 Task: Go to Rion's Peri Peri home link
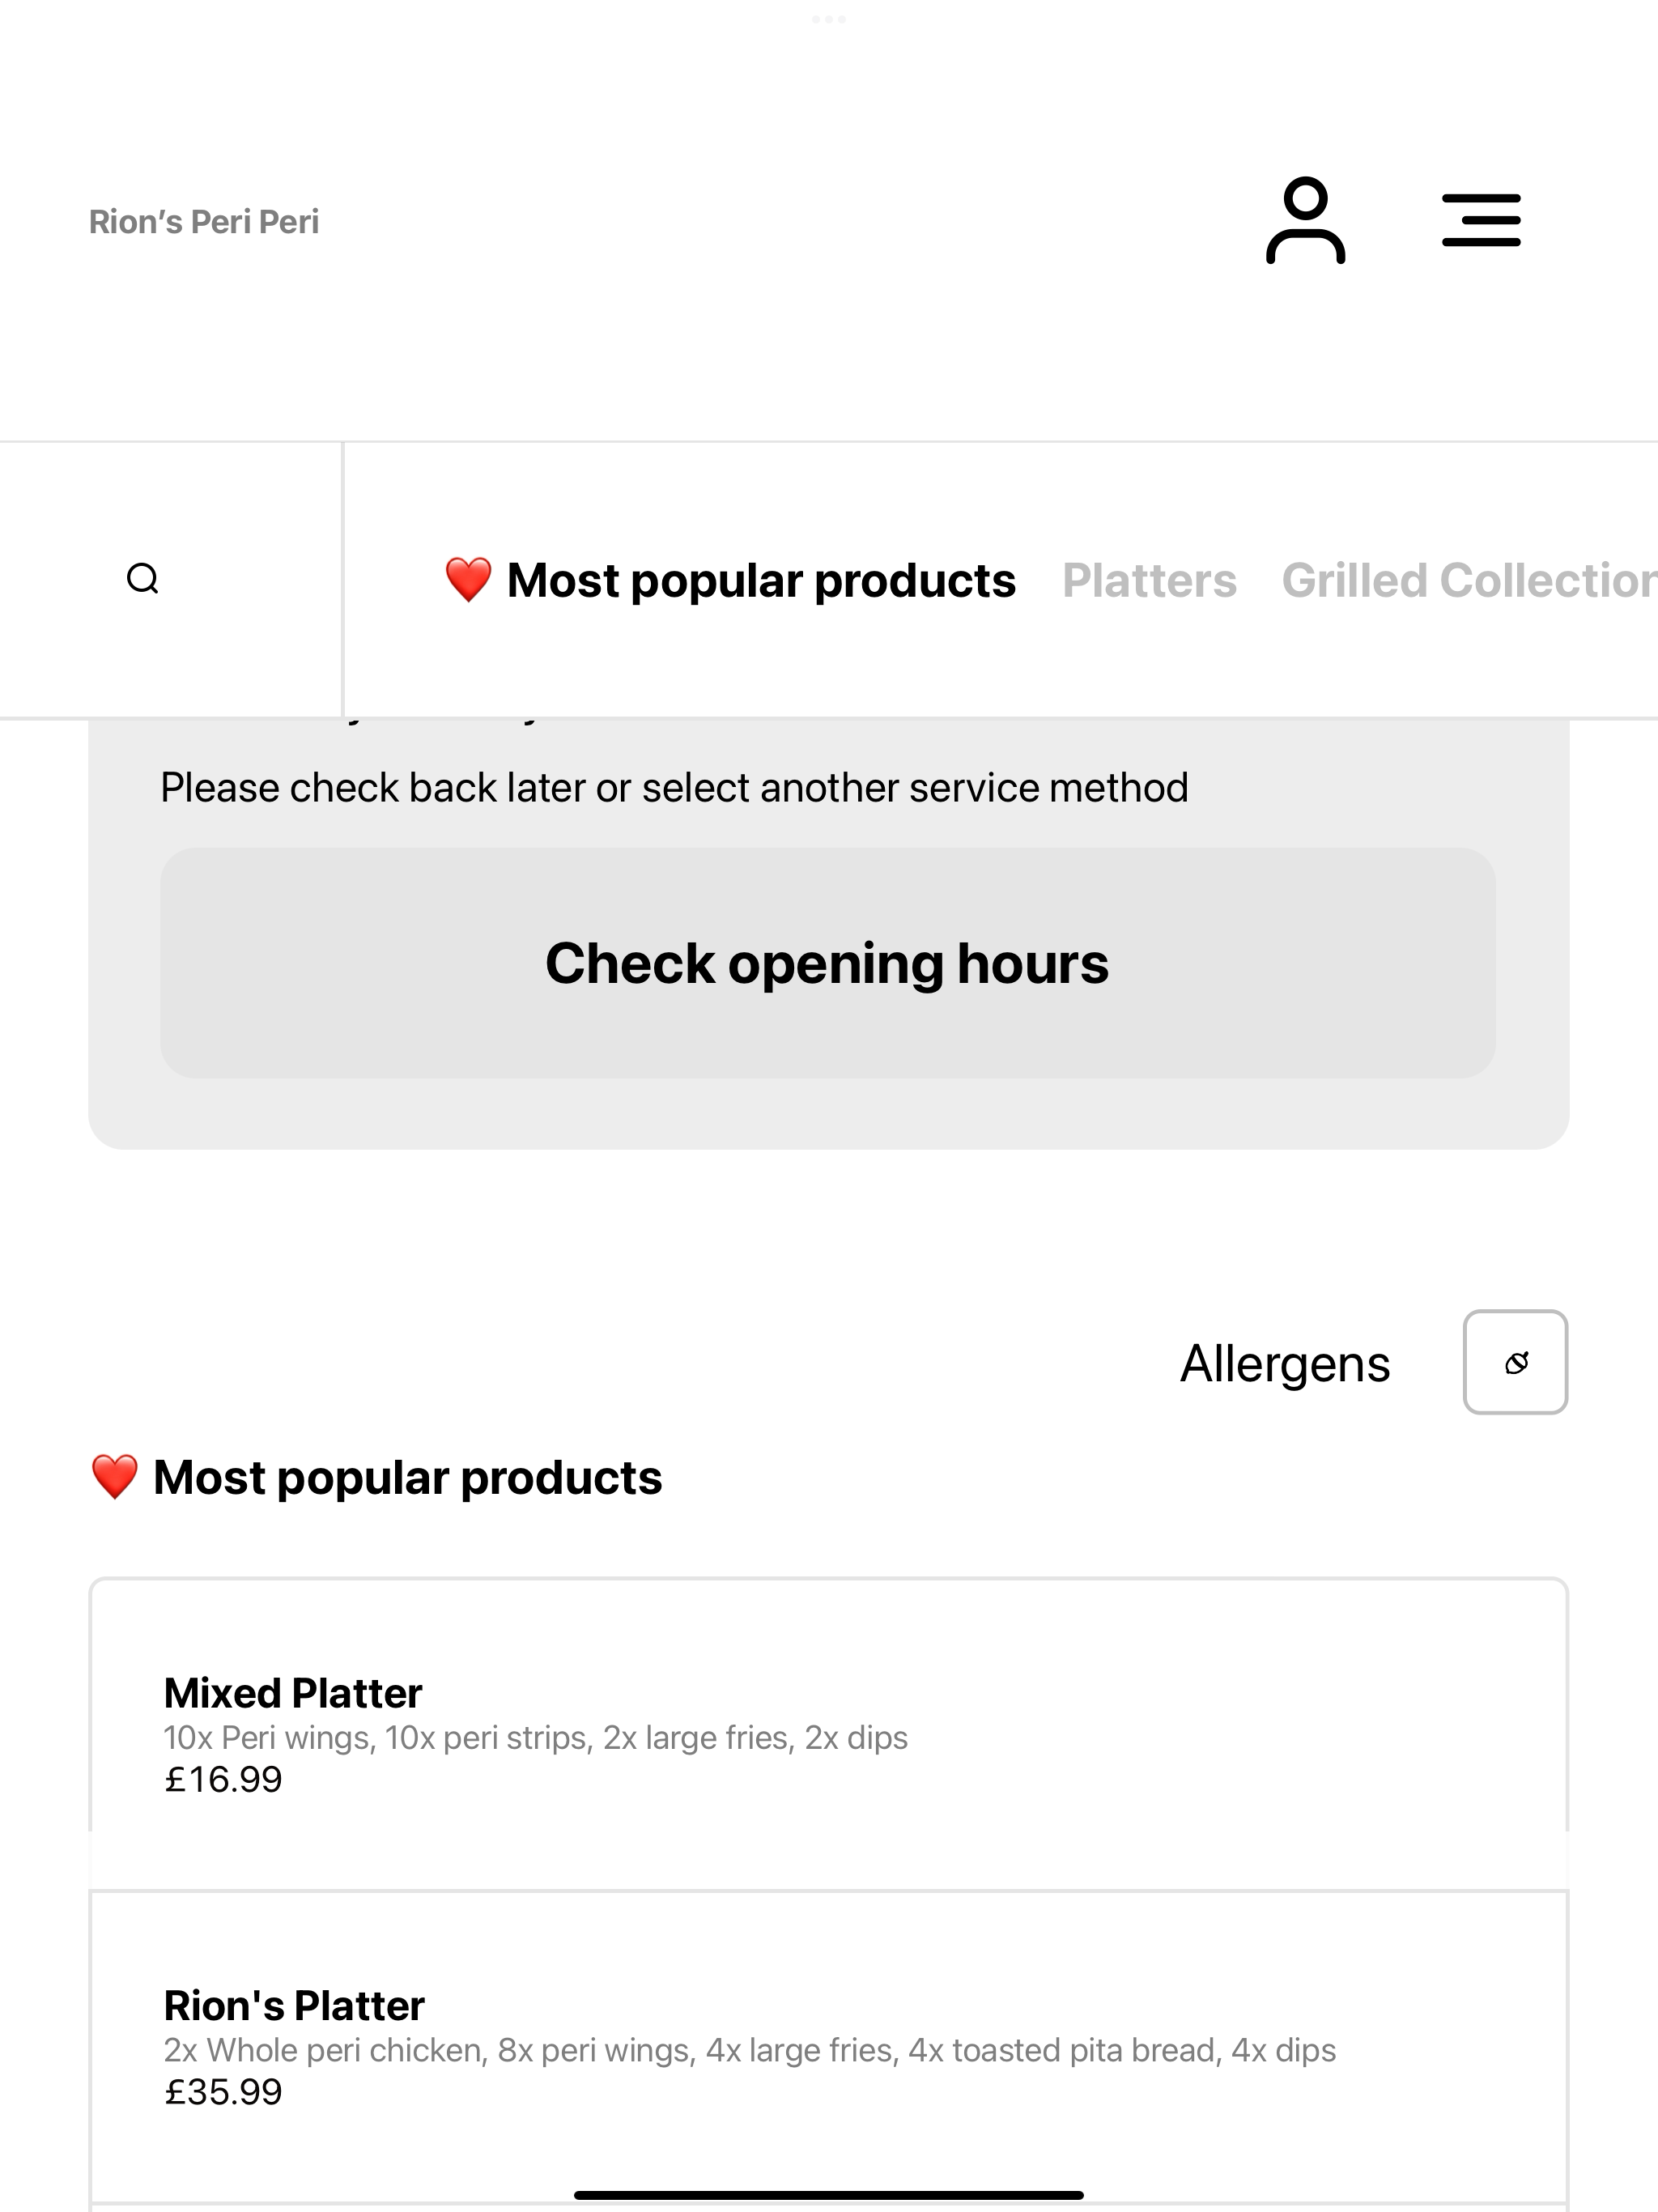click(x=204, y=221)
